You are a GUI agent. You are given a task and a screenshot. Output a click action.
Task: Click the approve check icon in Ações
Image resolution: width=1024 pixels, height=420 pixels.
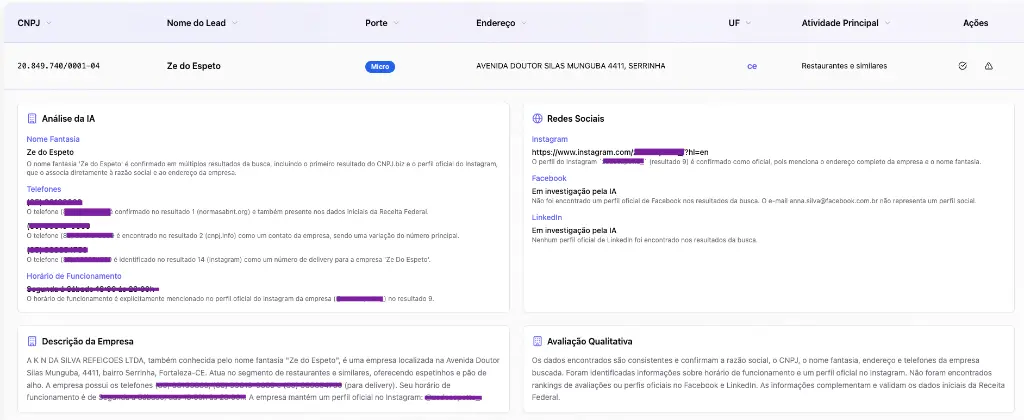pos(962,66)
